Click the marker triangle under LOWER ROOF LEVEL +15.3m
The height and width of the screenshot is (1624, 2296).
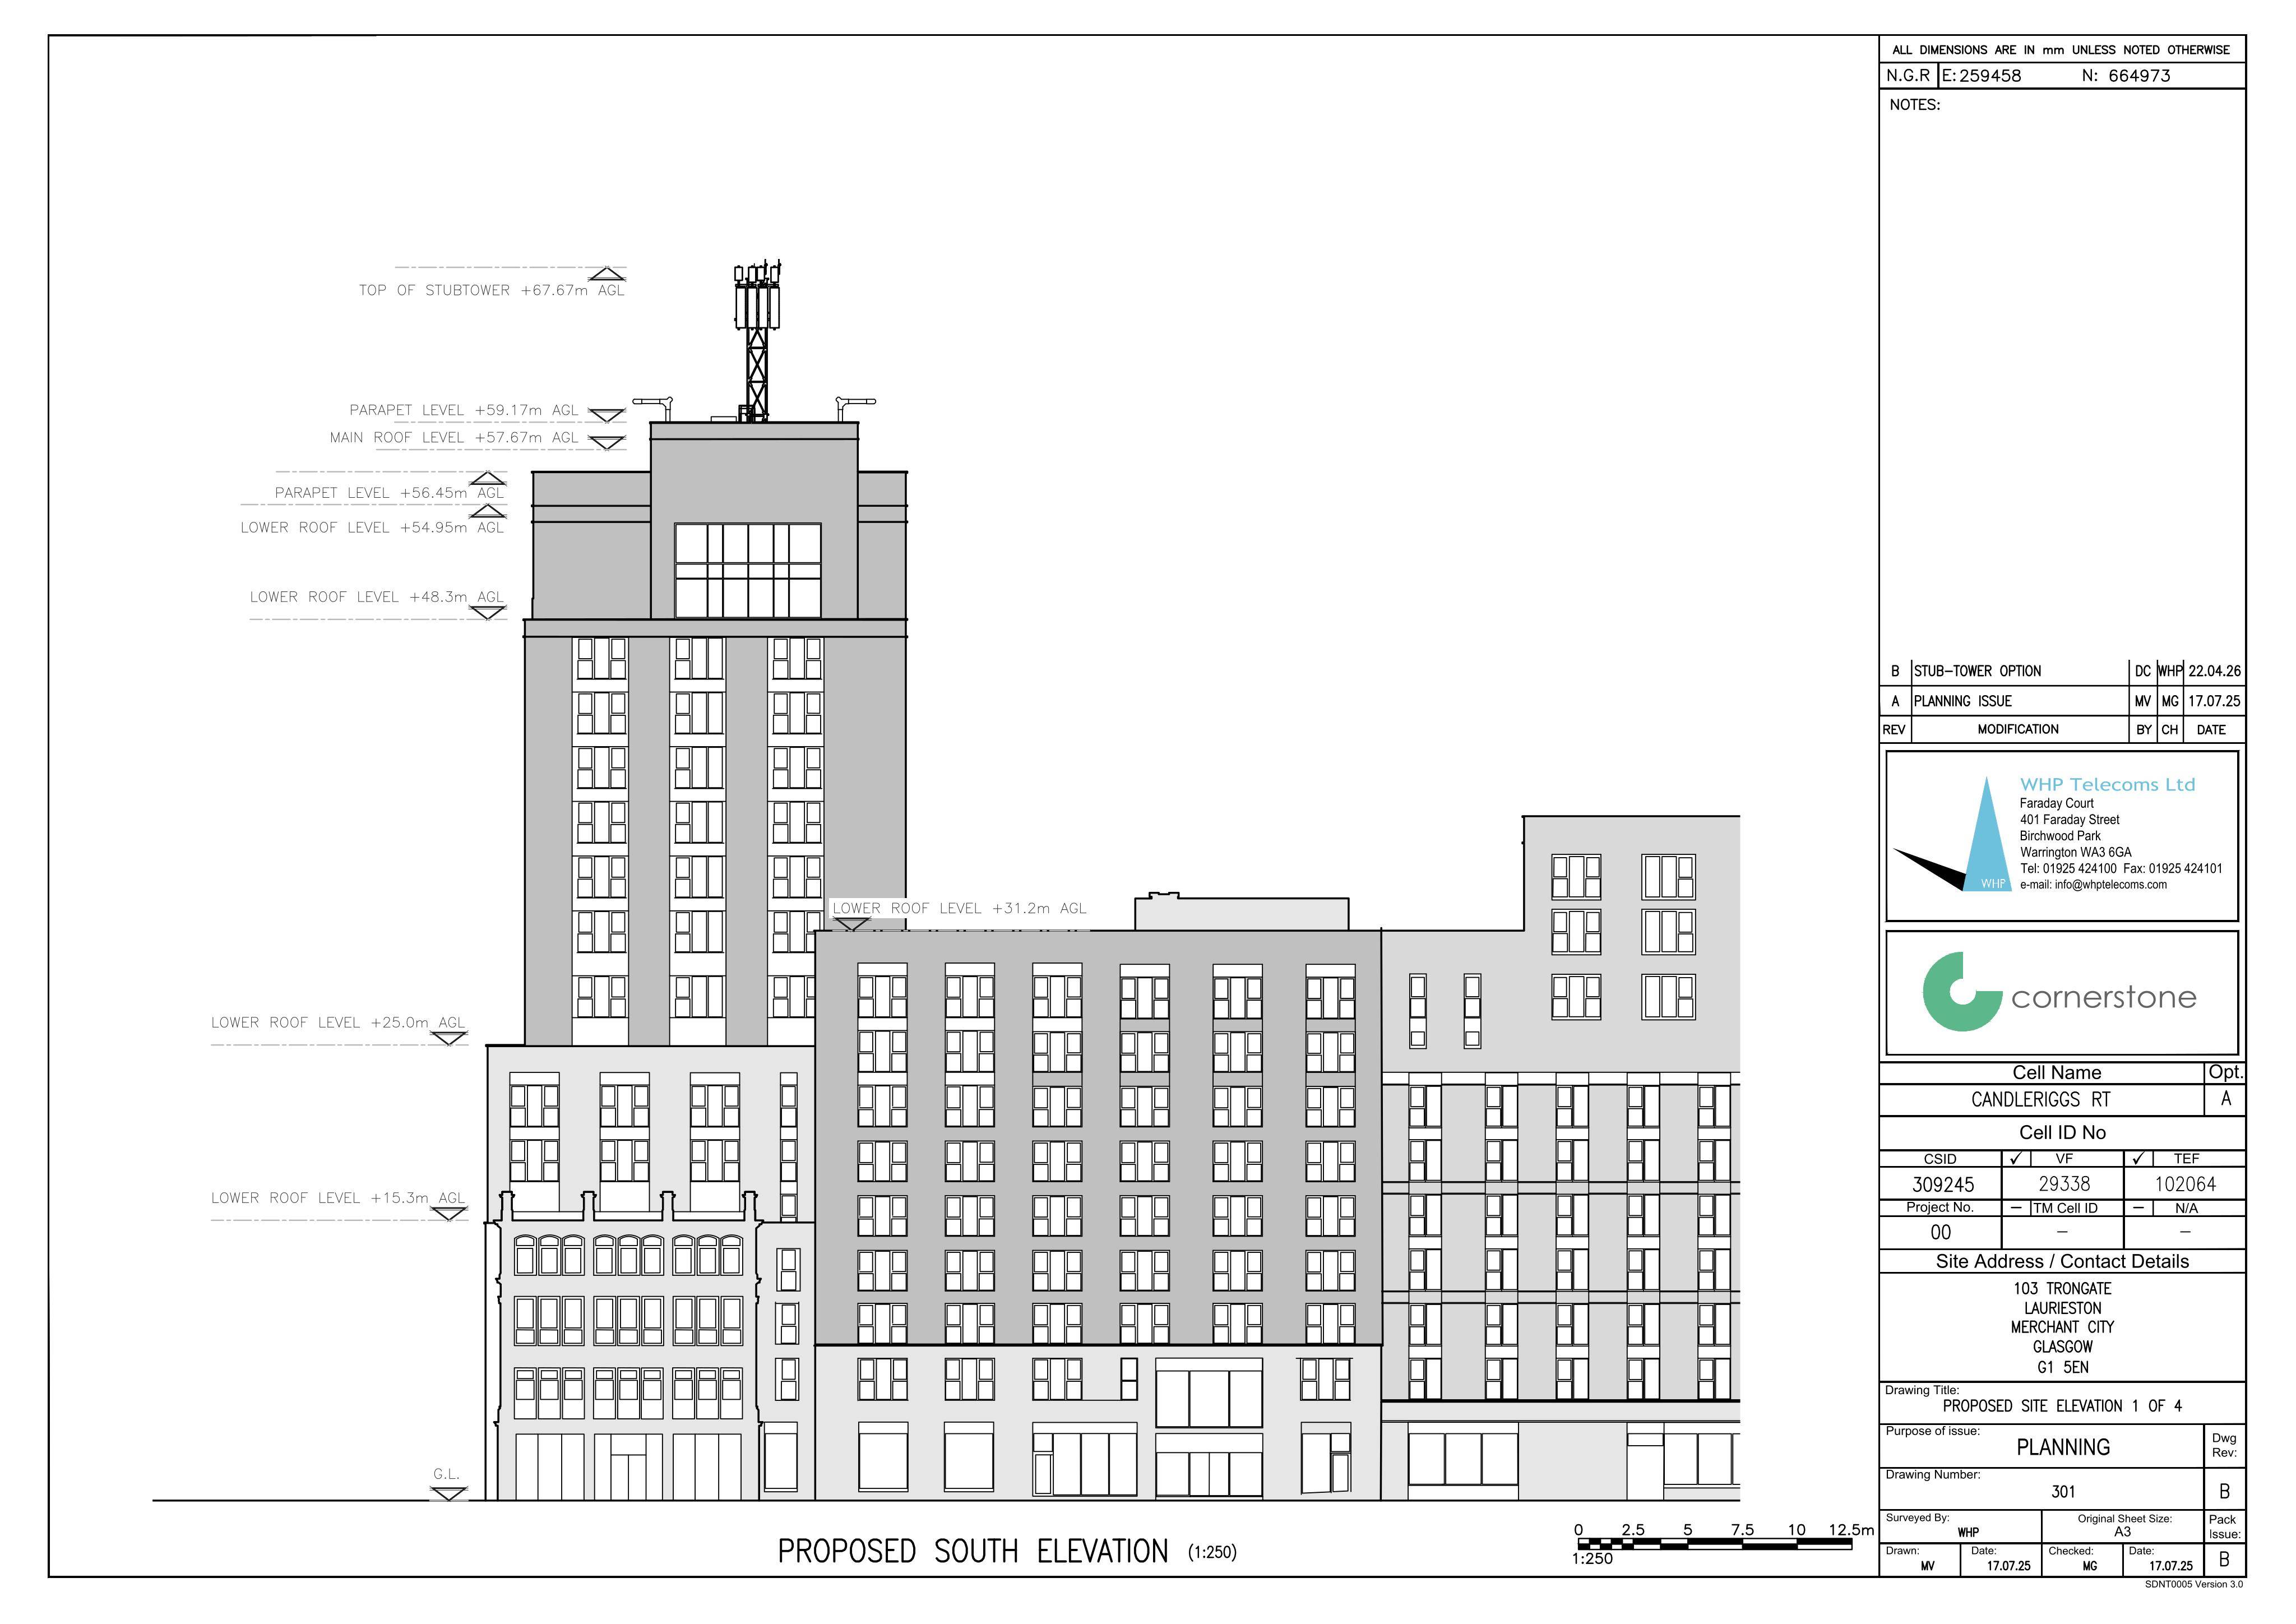coord(448,1213)
